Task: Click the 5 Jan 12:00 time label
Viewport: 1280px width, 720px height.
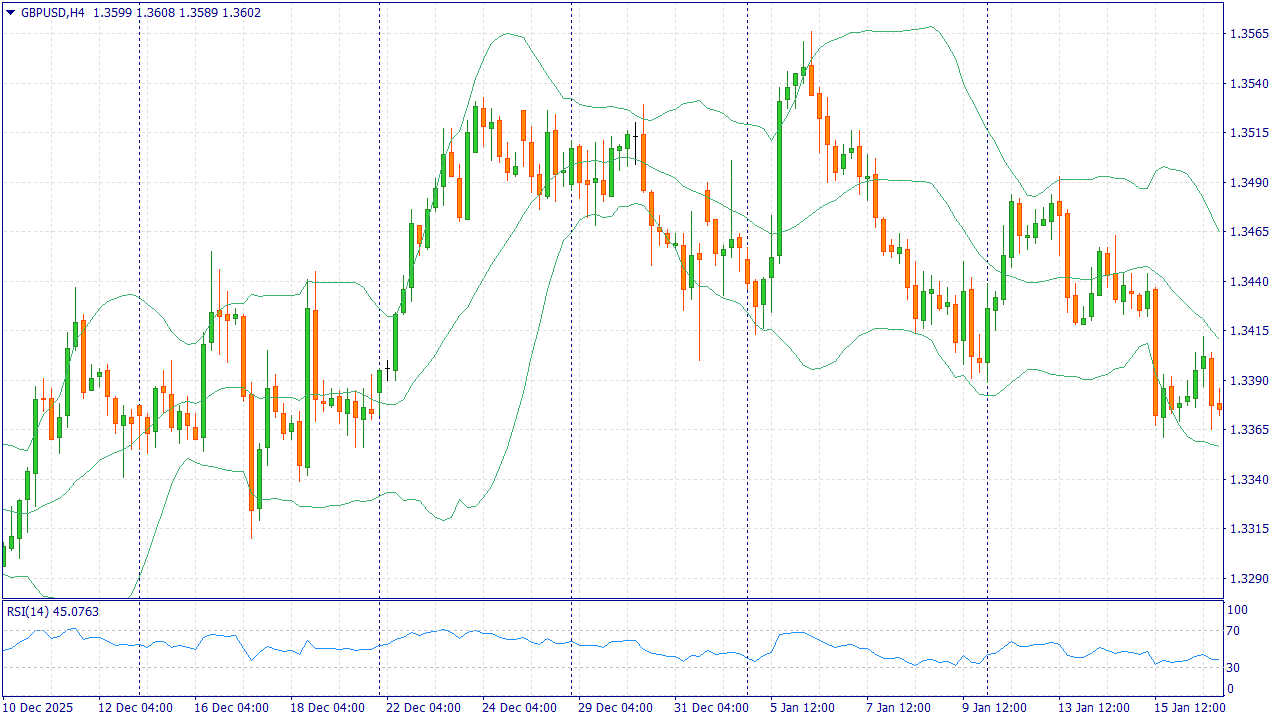Action: (x=802, y=708)
